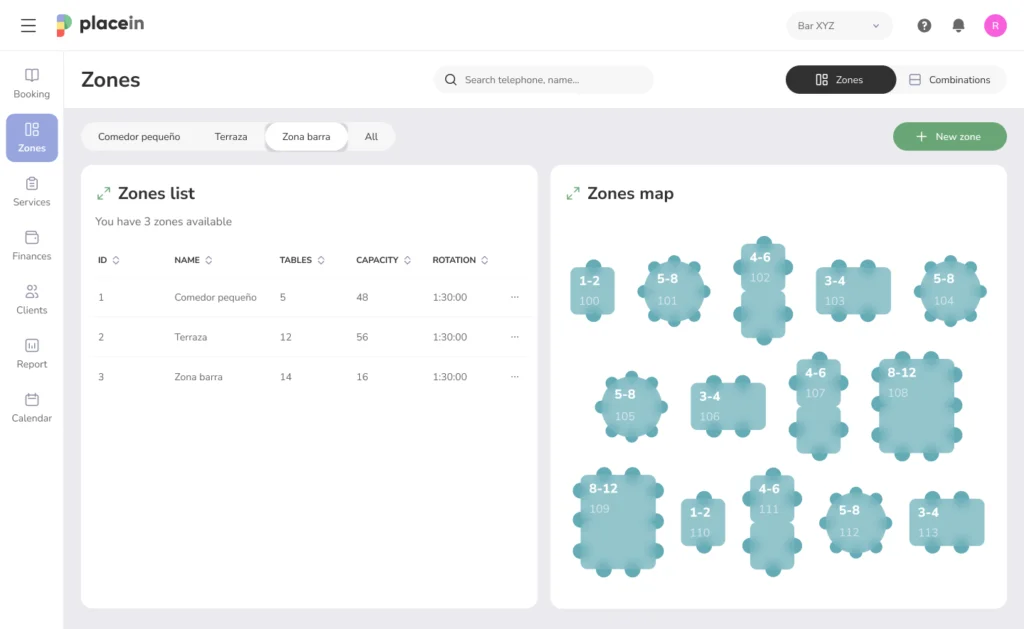
Task: Switch to Terraza tab
Action: click(231, 137)
